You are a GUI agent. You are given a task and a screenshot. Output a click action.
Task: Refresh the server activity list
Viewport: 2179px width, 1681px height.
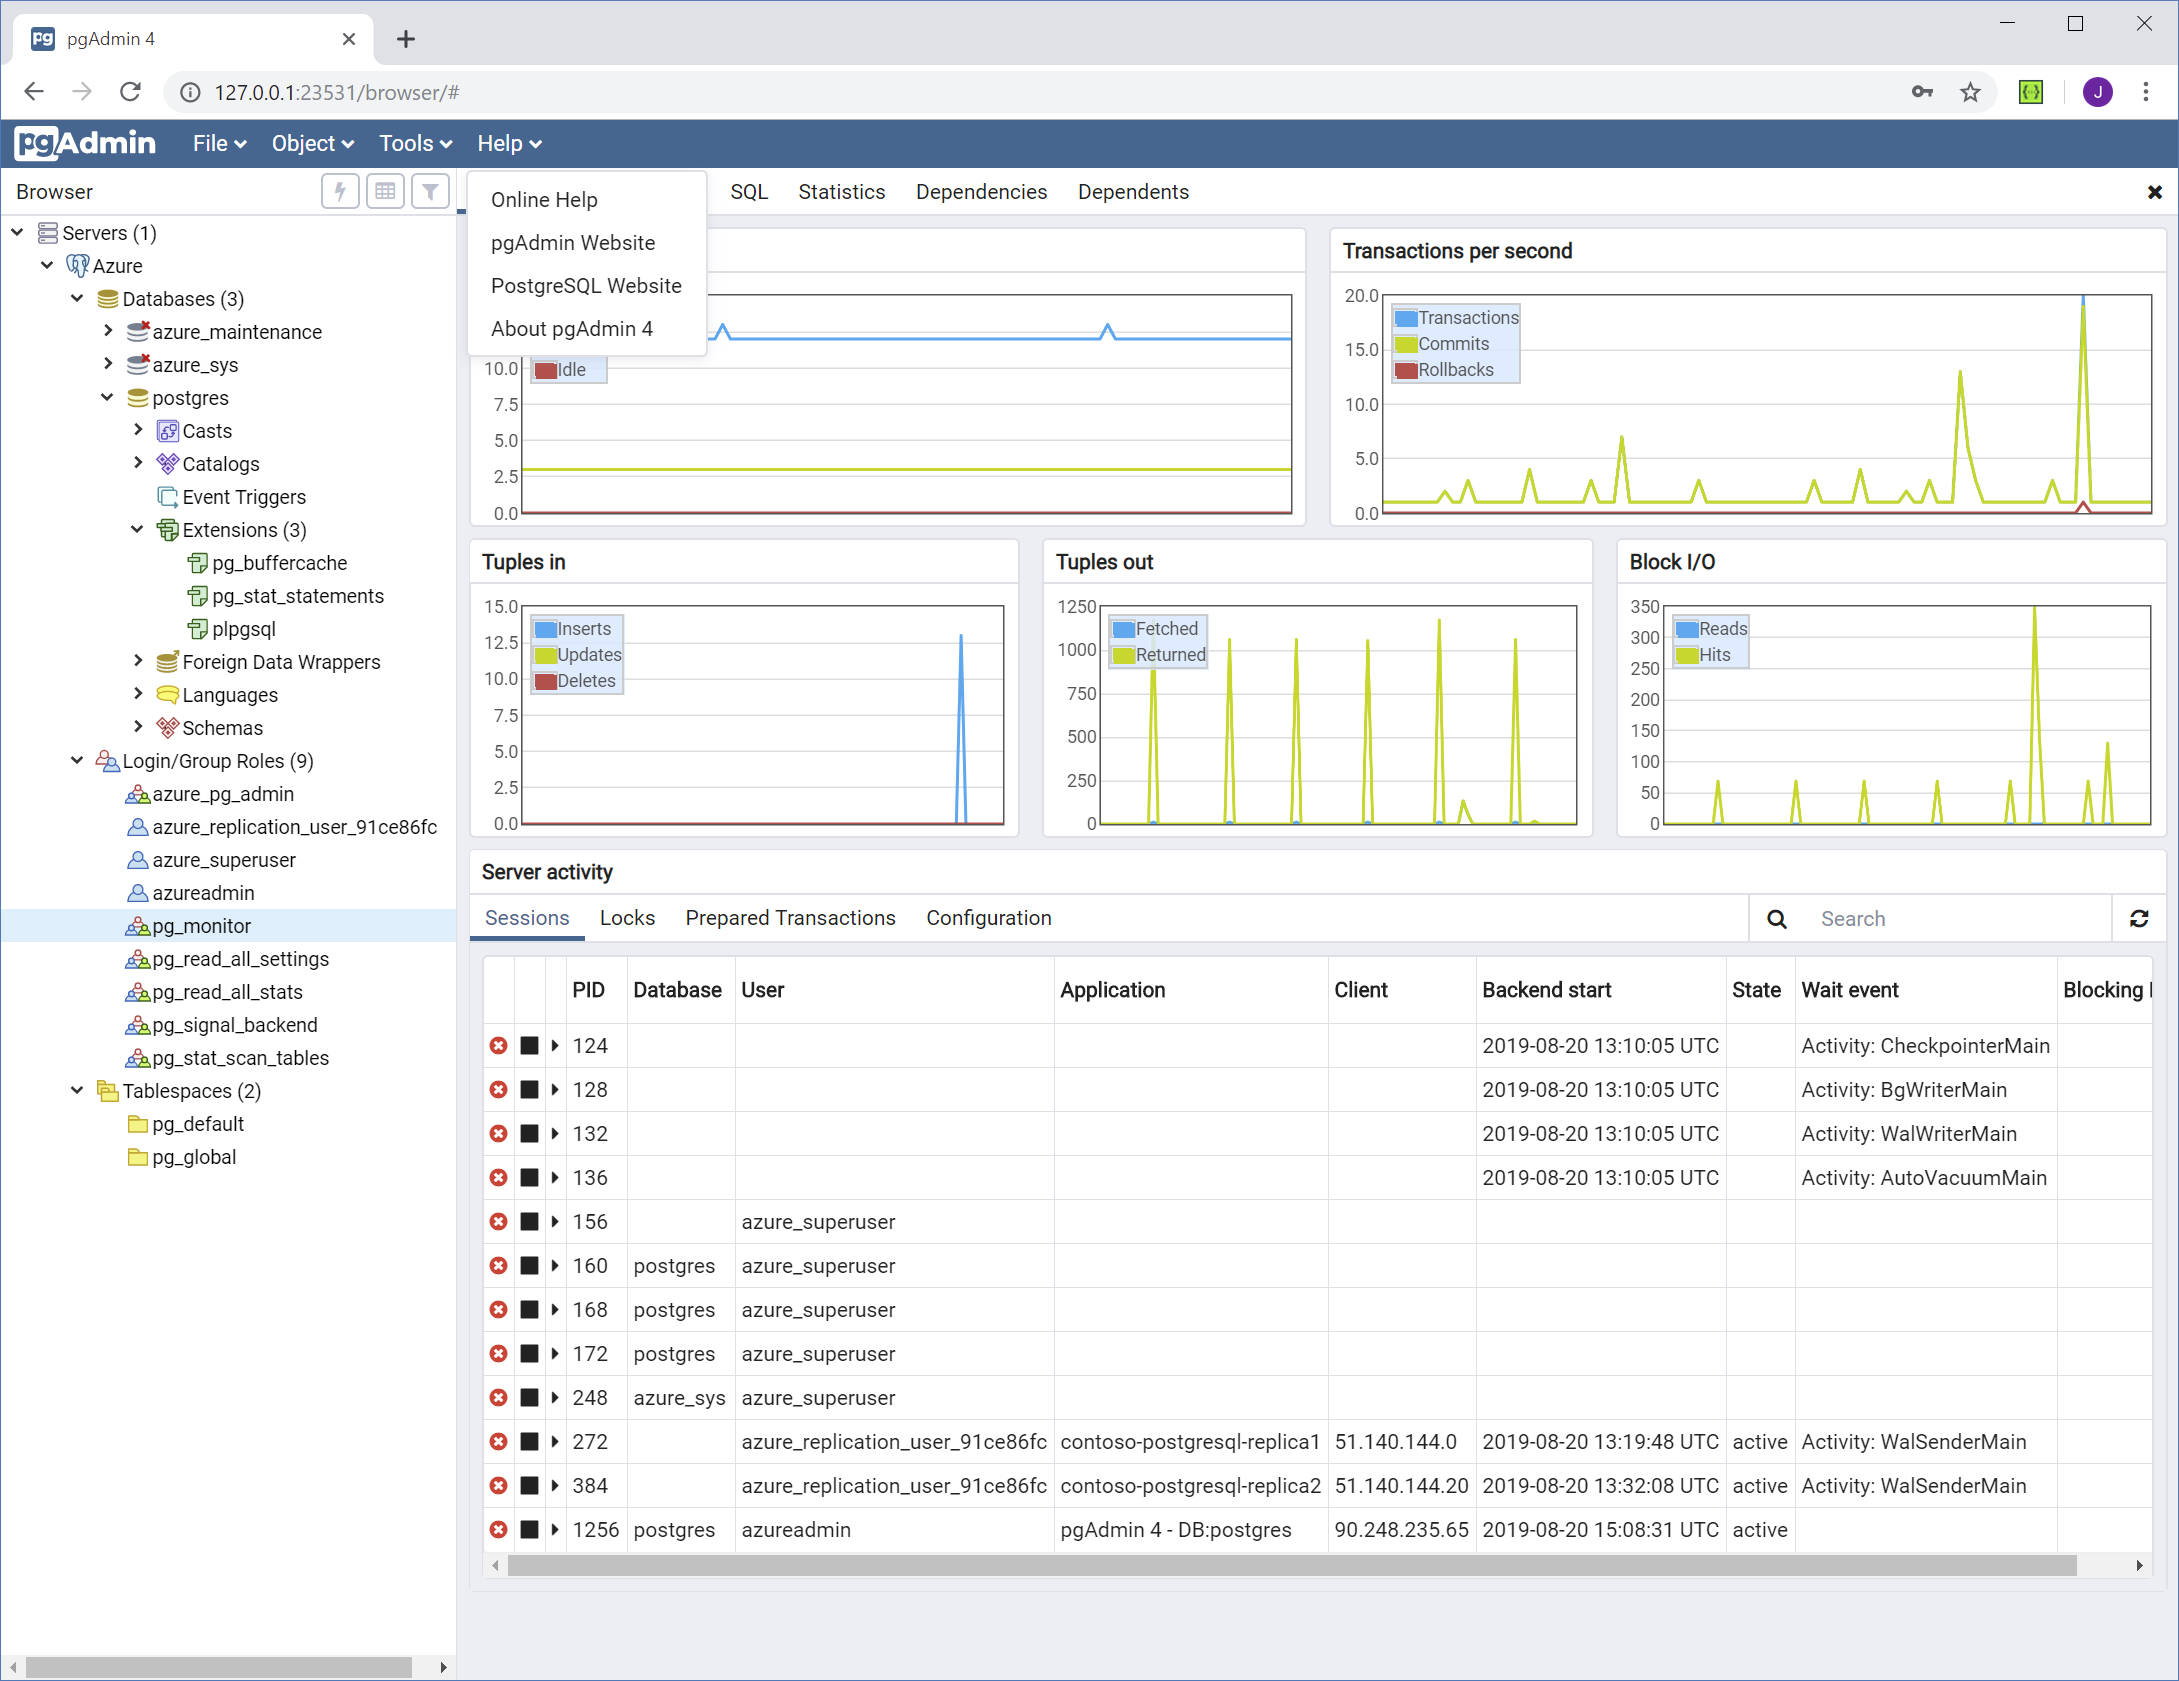(2139, 918)
